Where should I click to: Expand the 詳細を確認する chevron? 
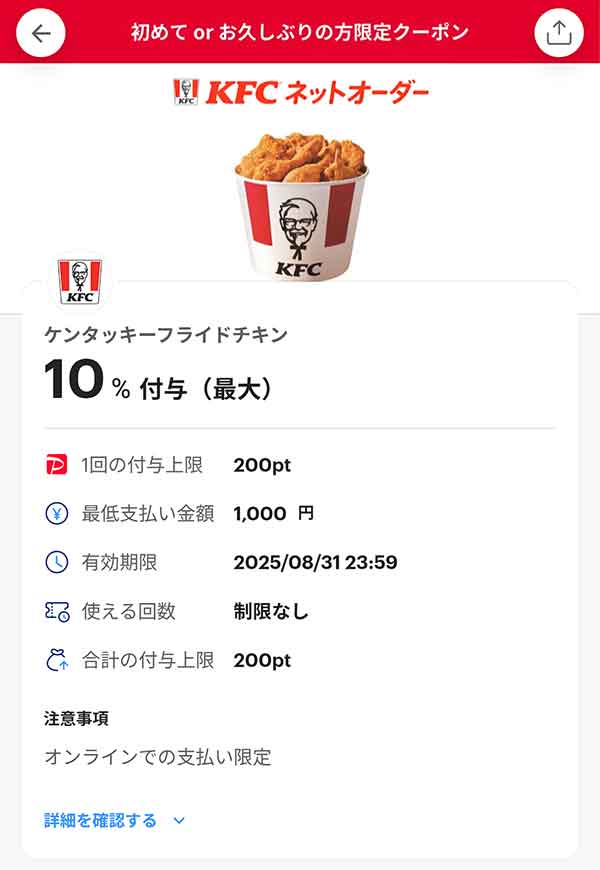(179, 821)
